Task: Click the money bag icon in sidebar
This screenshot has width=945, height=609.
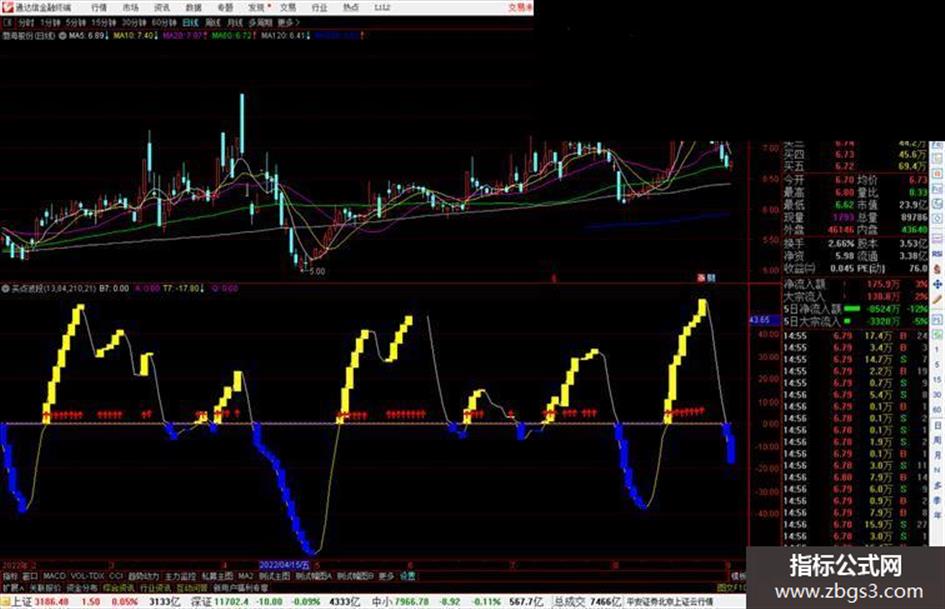Action: 938,269
